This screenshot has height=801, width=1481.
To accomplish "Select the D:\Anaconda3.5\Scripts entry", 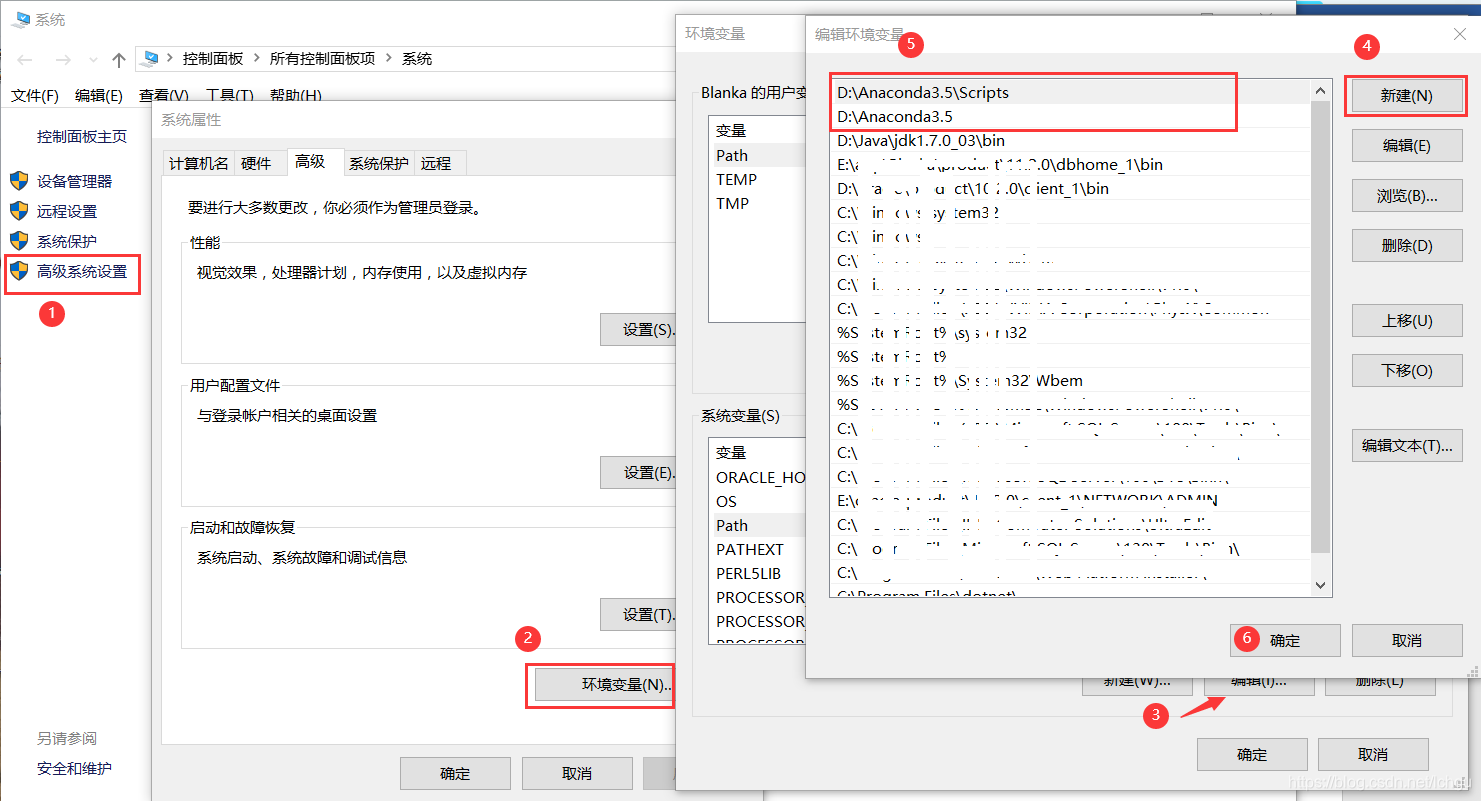I will click(x=1070, y=93).
